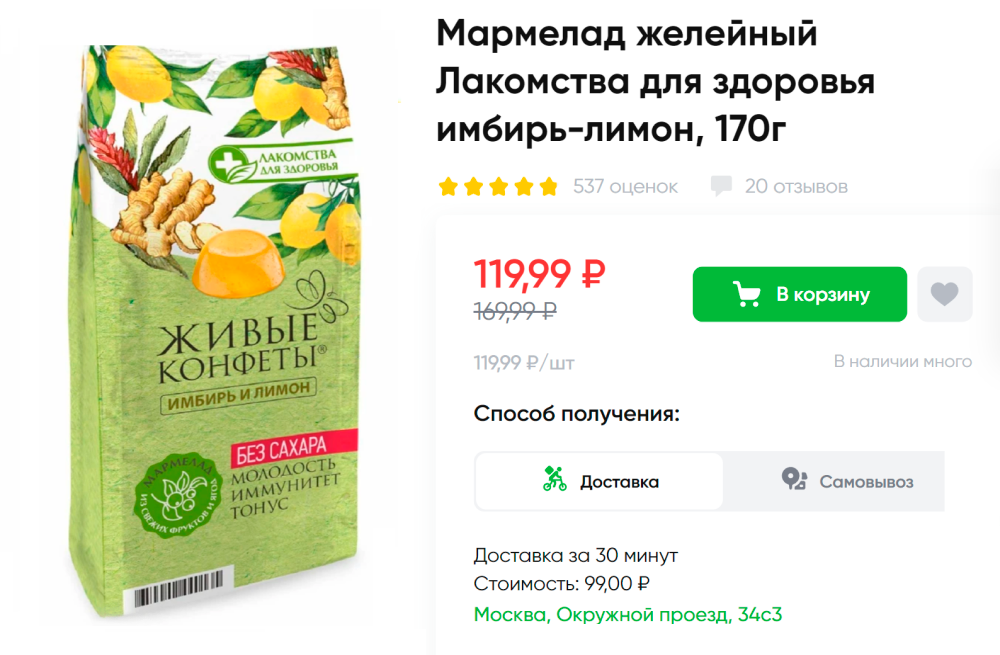Add item with В корзину button
This screenshot has width=1000, height=655.
coord(800,294)
